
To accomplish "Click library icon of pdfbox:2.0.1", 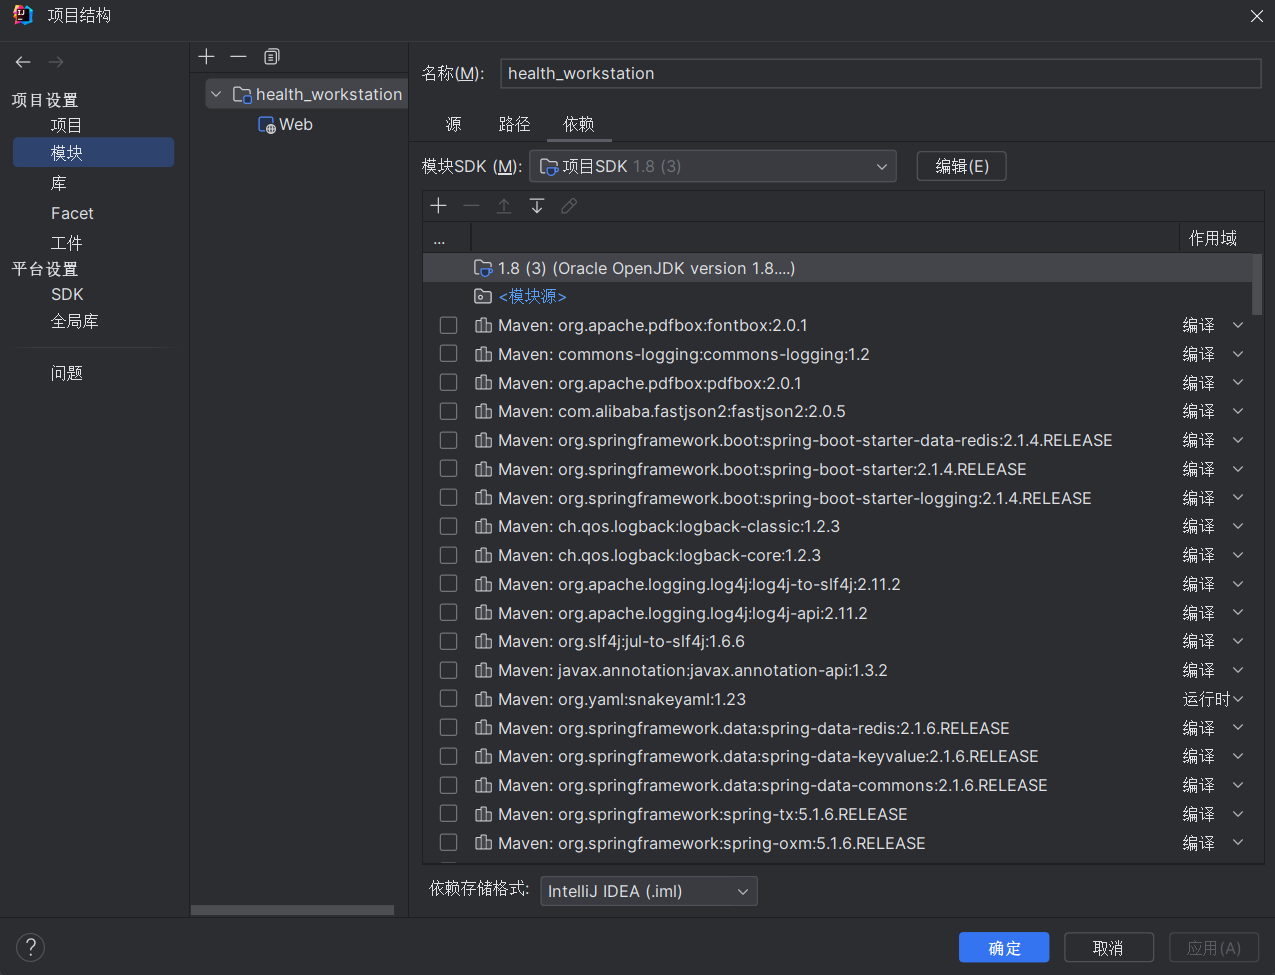I will 484,383.
